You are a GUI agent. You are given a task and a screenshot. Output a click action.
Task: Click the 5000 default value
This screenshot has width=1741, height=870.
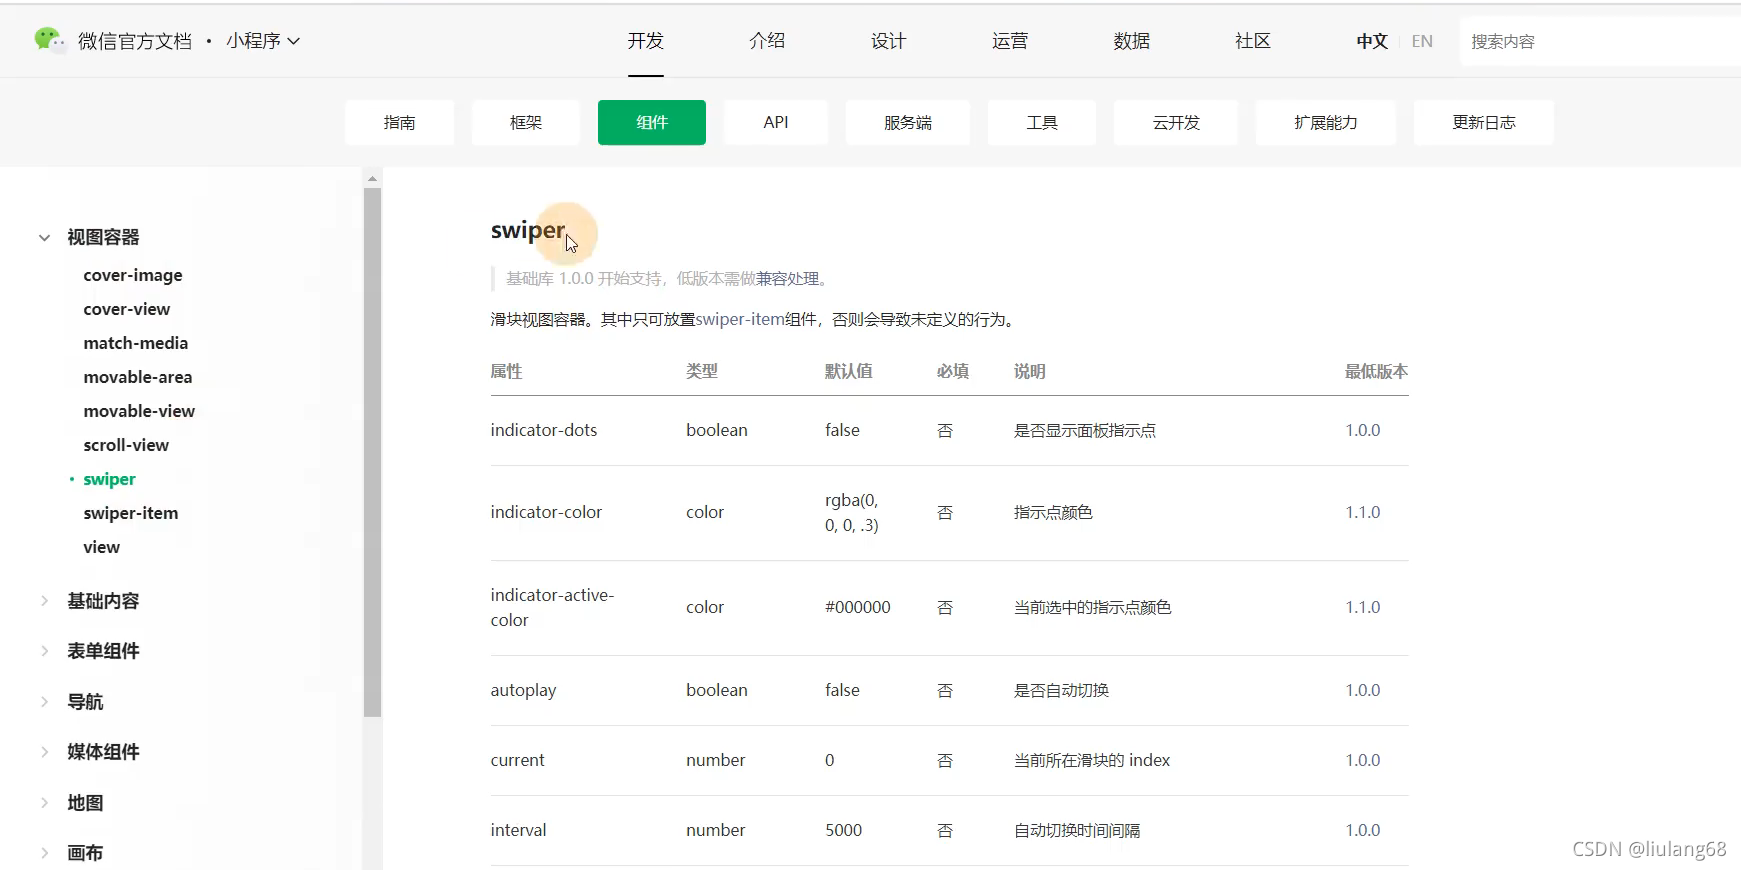[843, 830]
